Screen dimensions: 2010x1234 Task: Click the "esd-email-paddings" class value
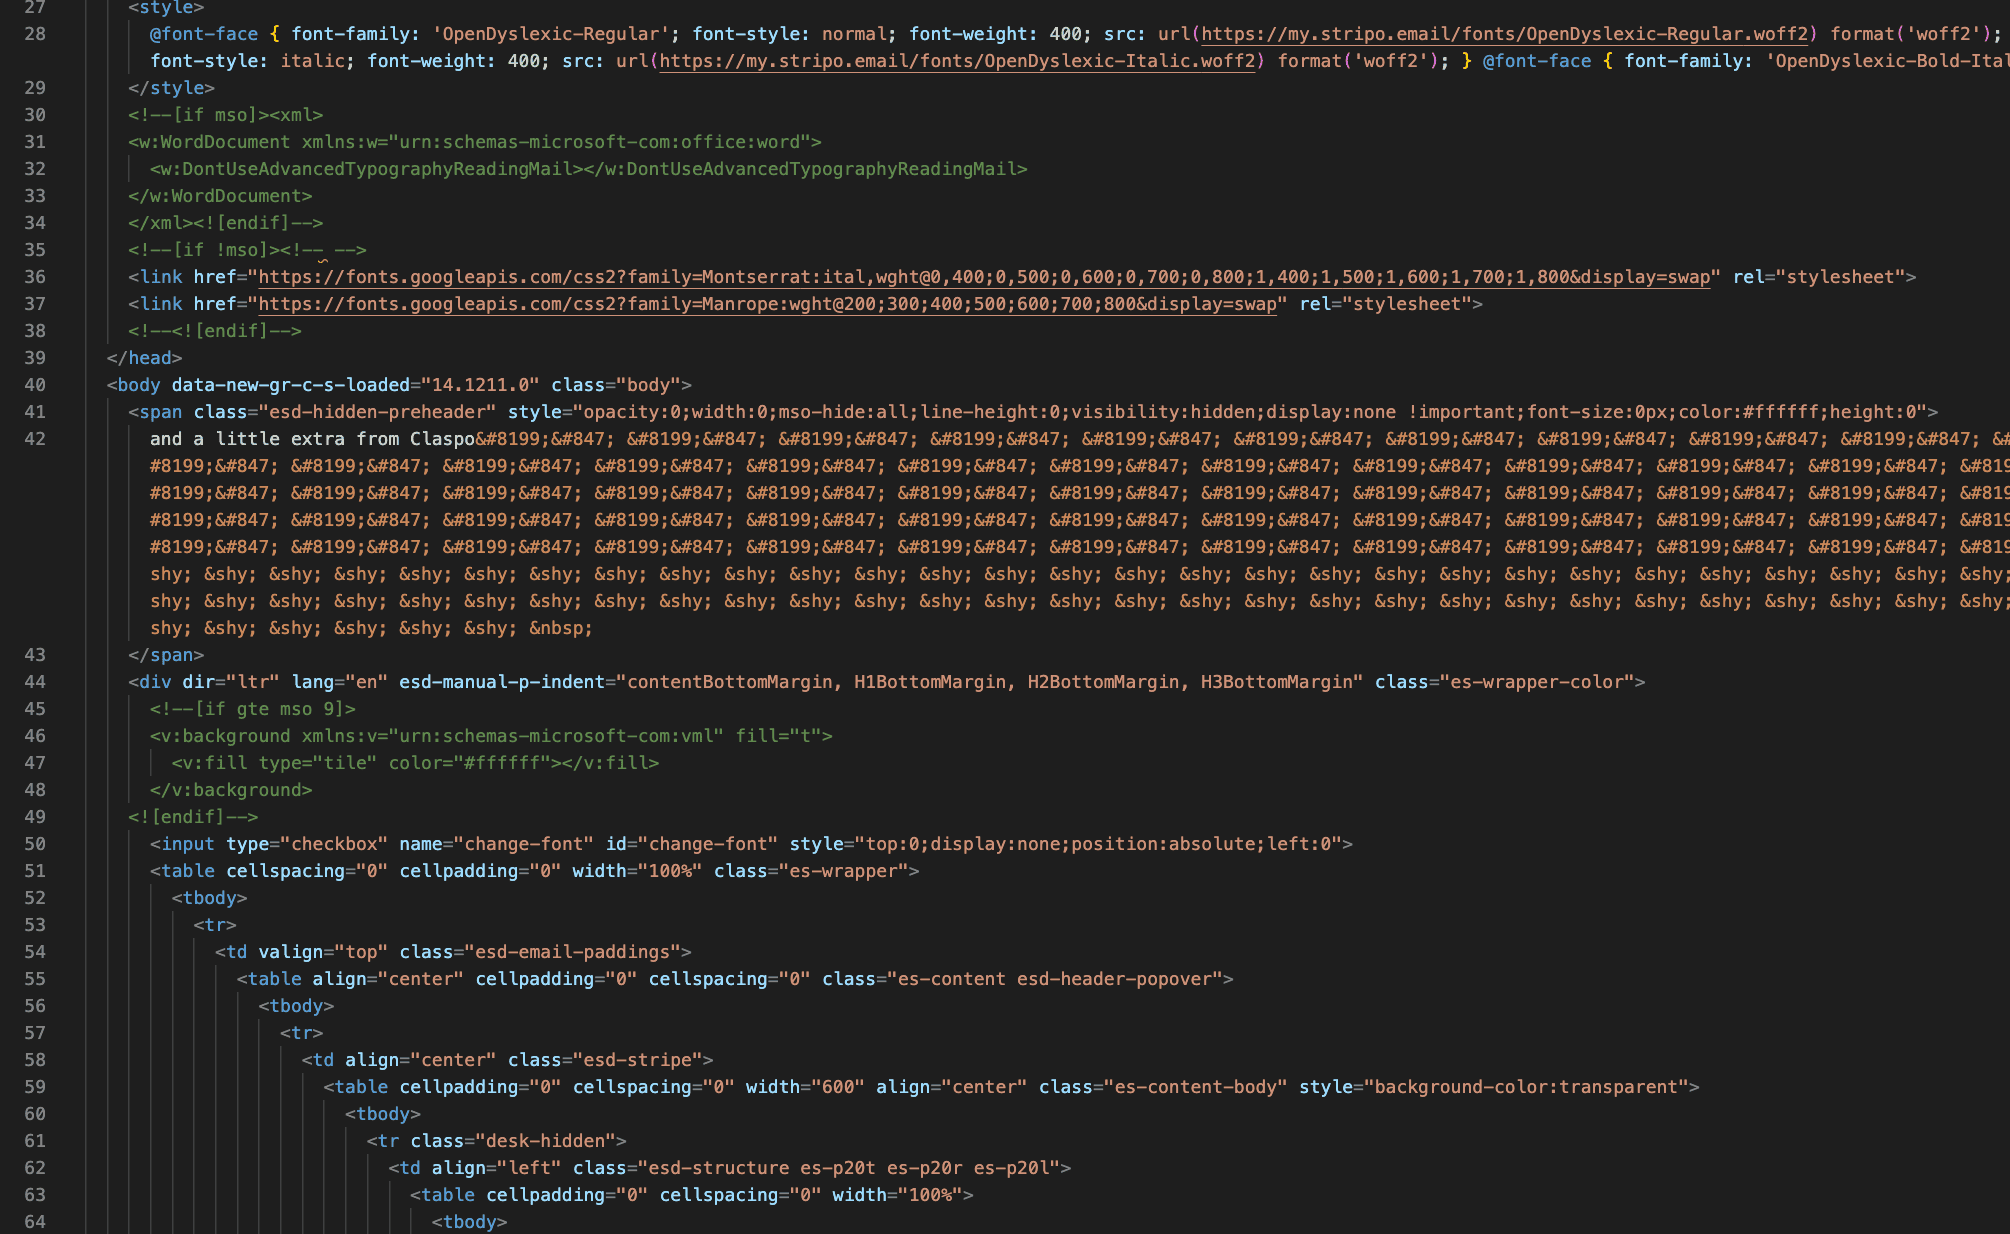click(572, 952)
